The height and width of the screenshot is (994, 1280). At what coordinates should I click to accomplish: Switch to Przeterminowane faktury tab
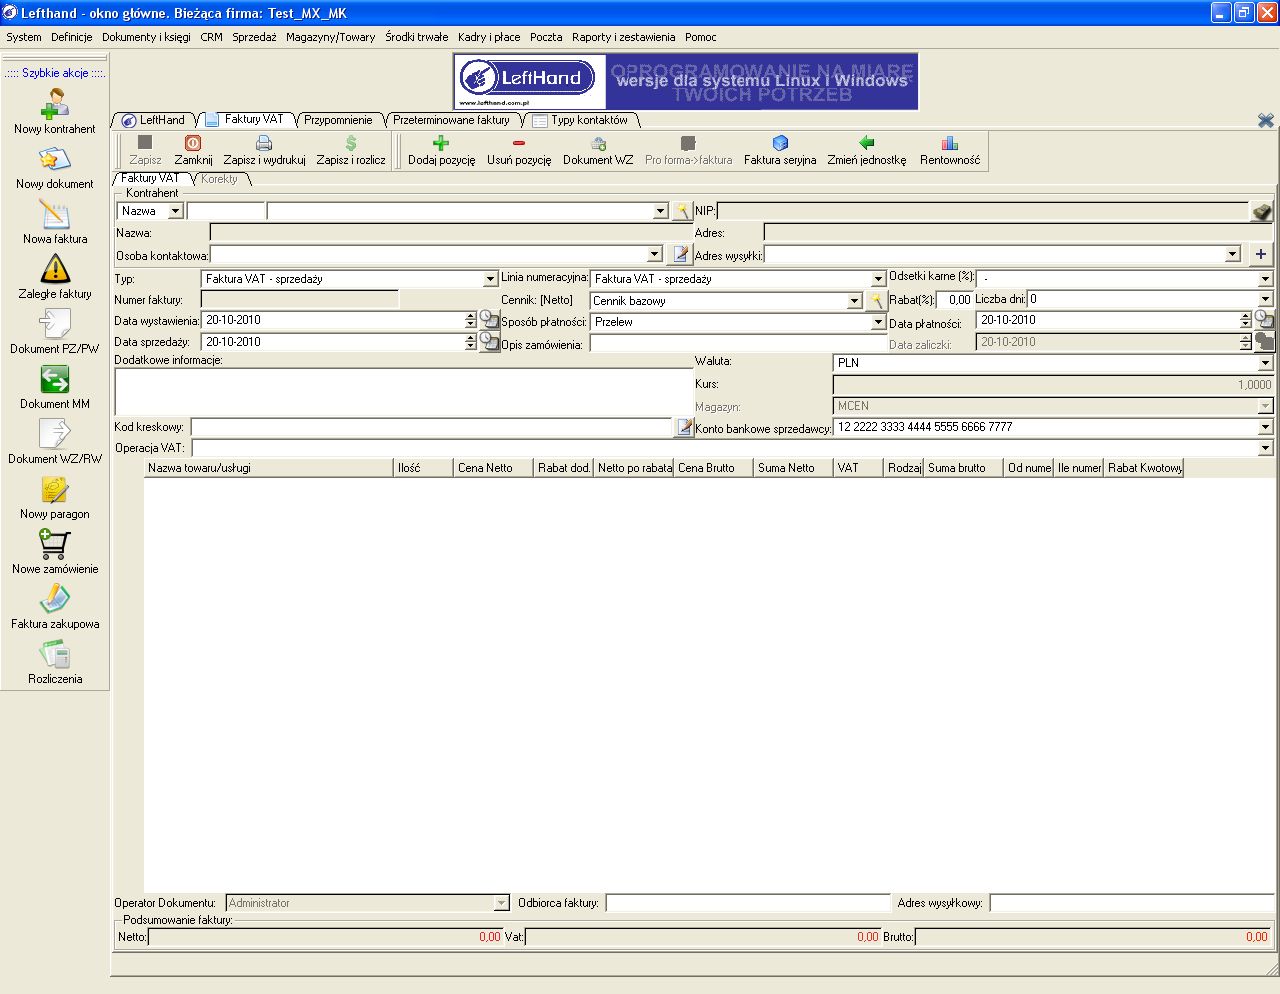click(451, 120)
